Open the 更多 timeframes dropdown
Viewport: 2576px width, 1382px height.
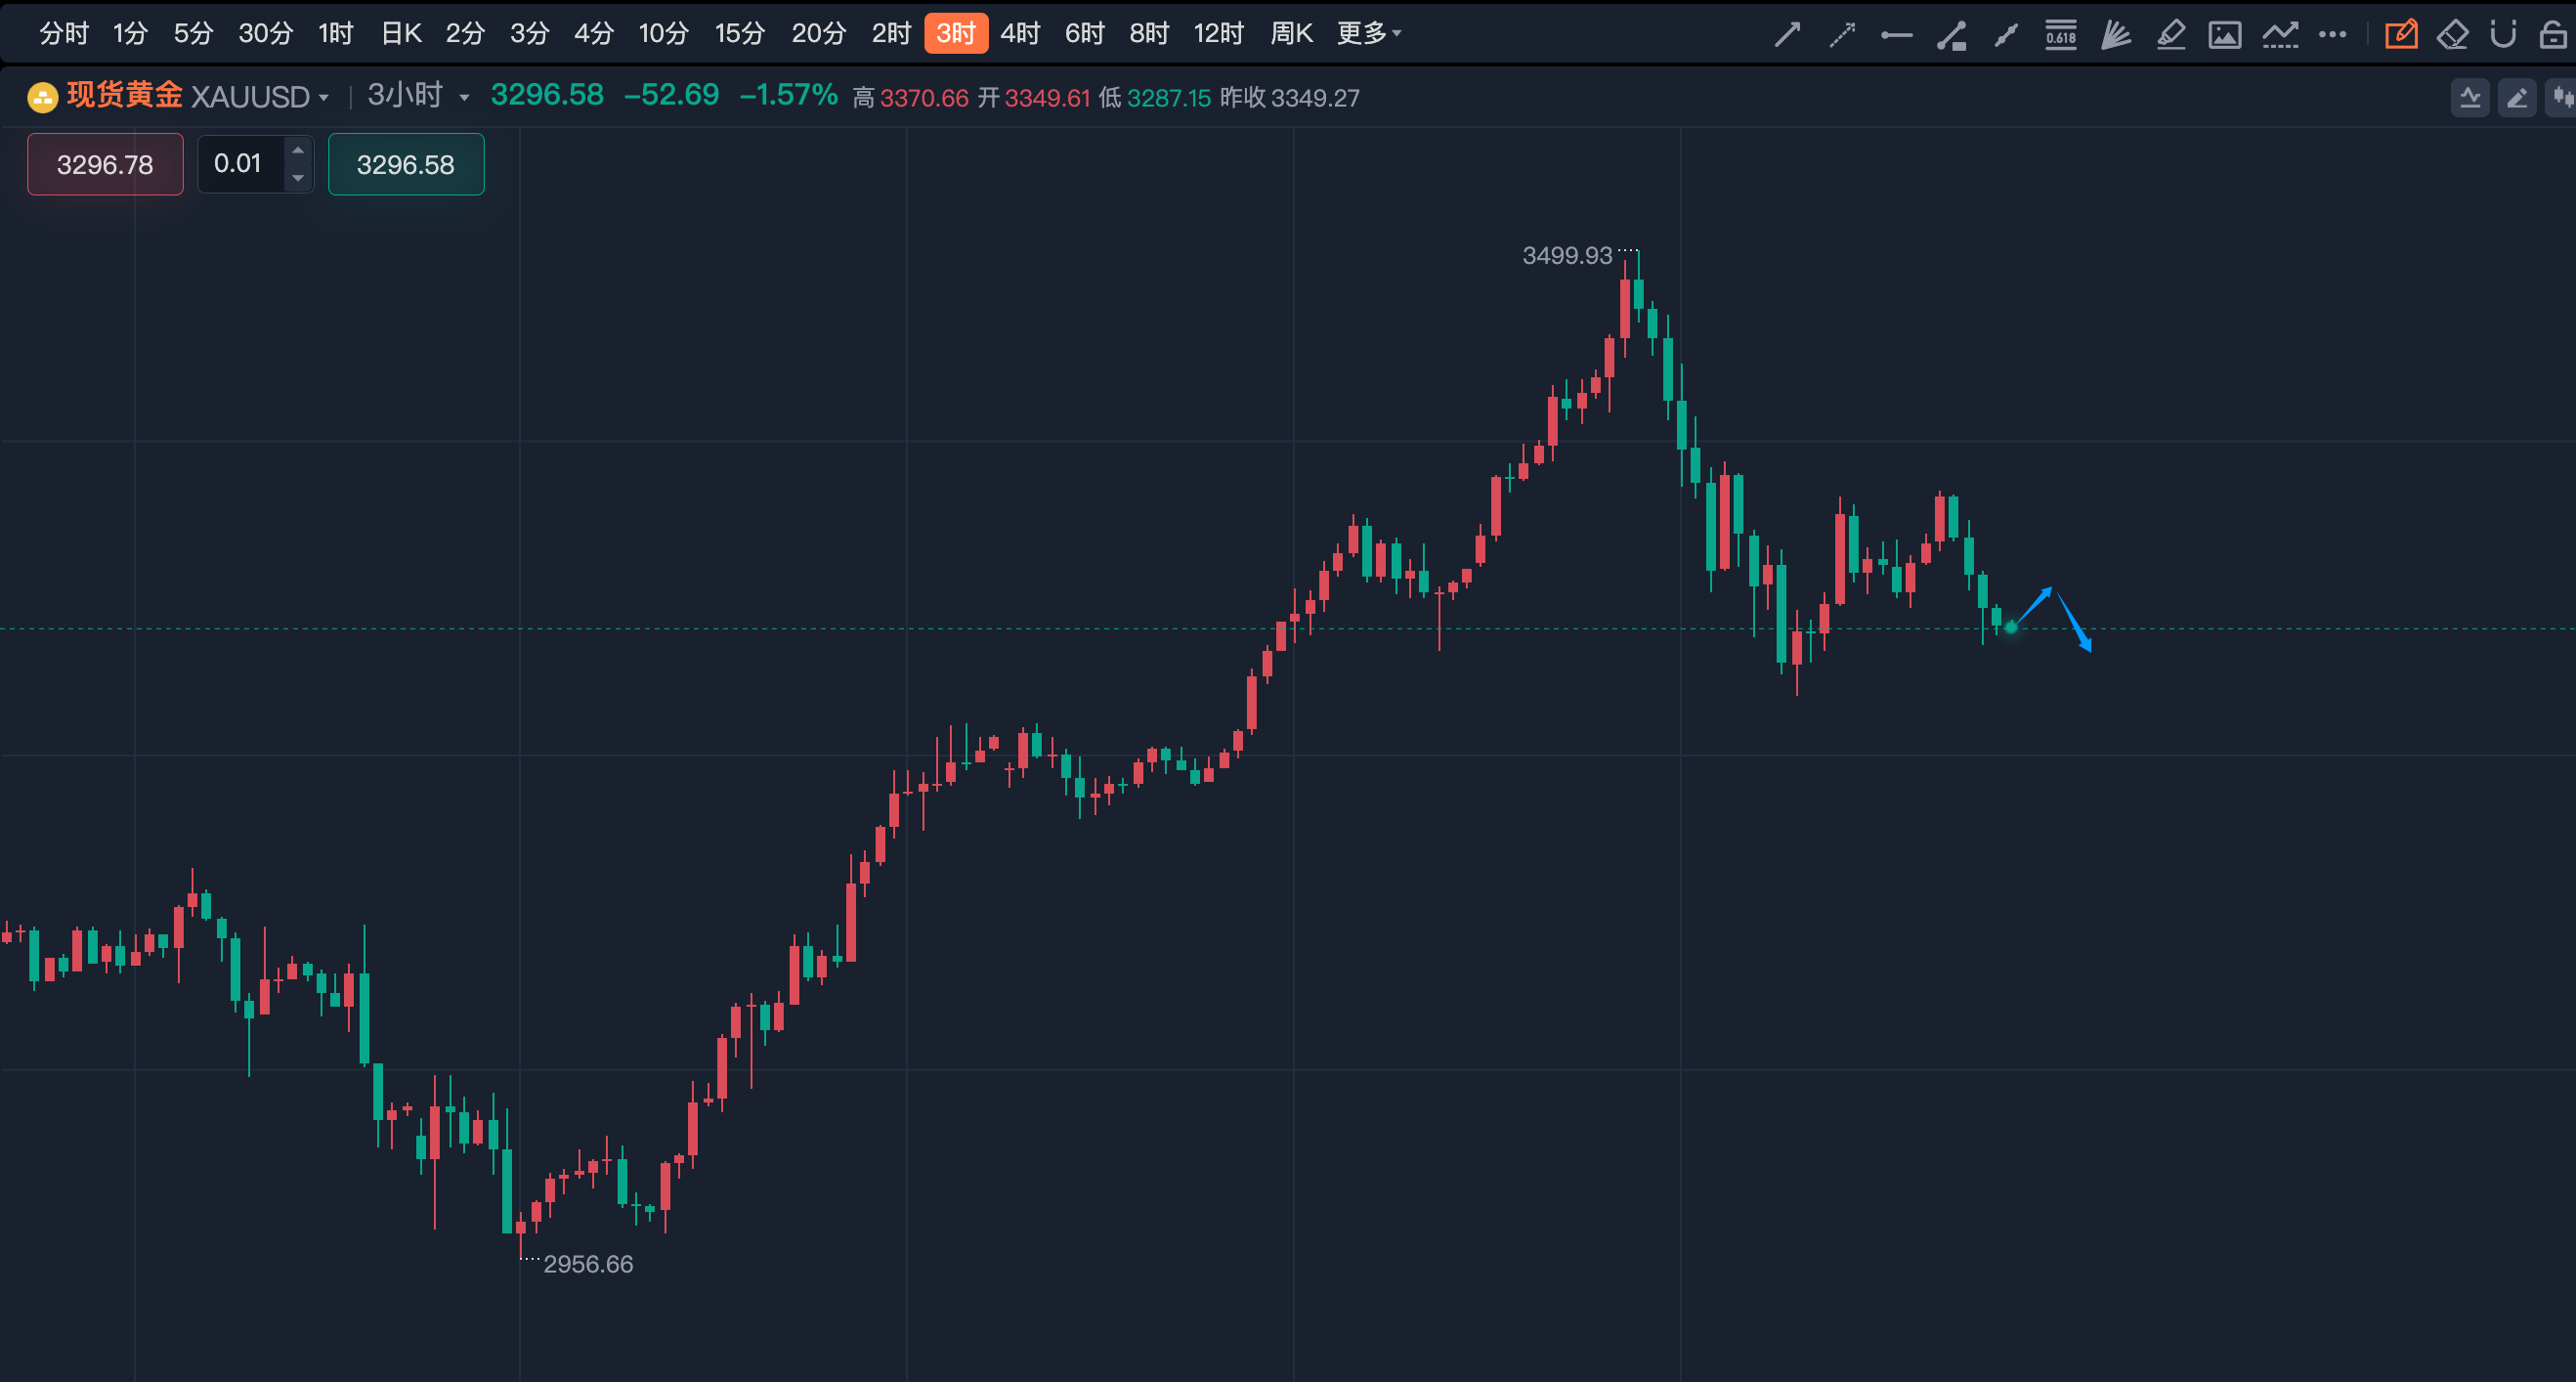click(x=1369, y=34)
